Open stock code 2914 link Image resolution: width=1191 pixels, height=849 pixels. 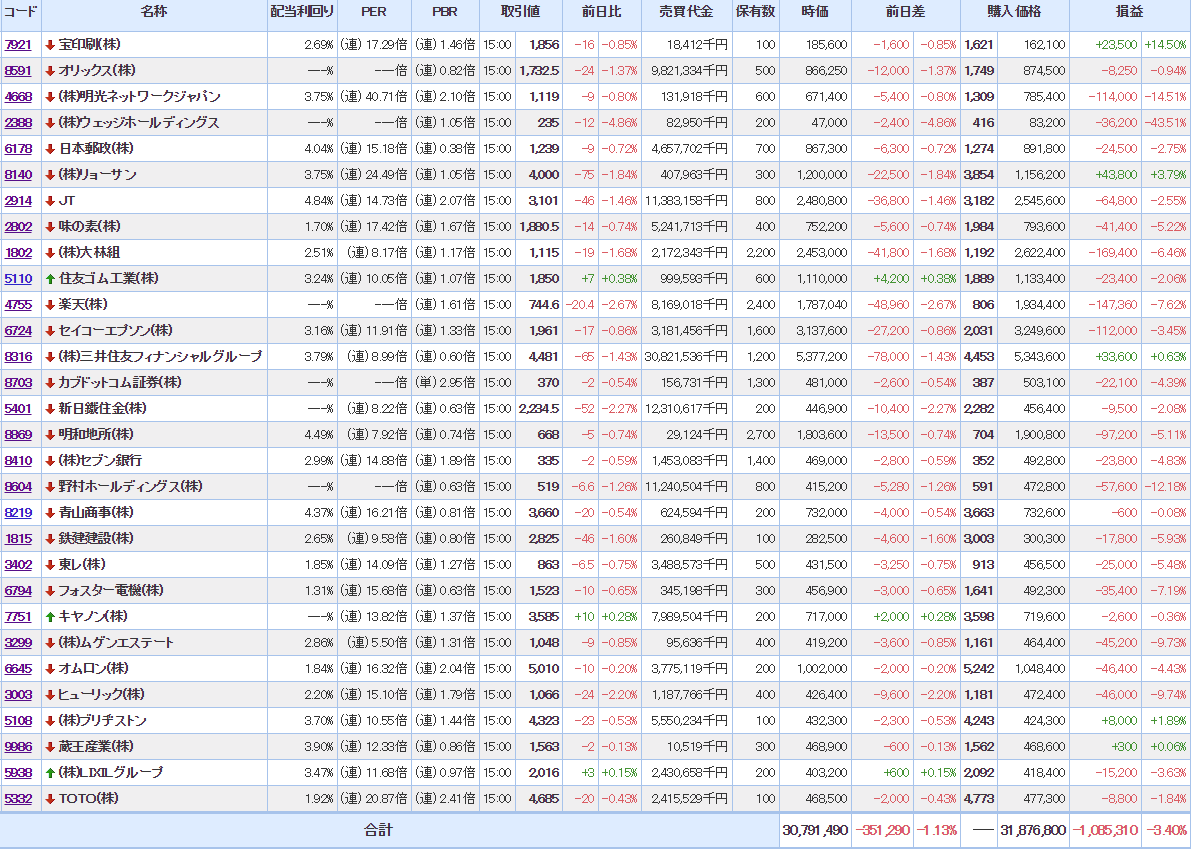[x=18, y=200]
